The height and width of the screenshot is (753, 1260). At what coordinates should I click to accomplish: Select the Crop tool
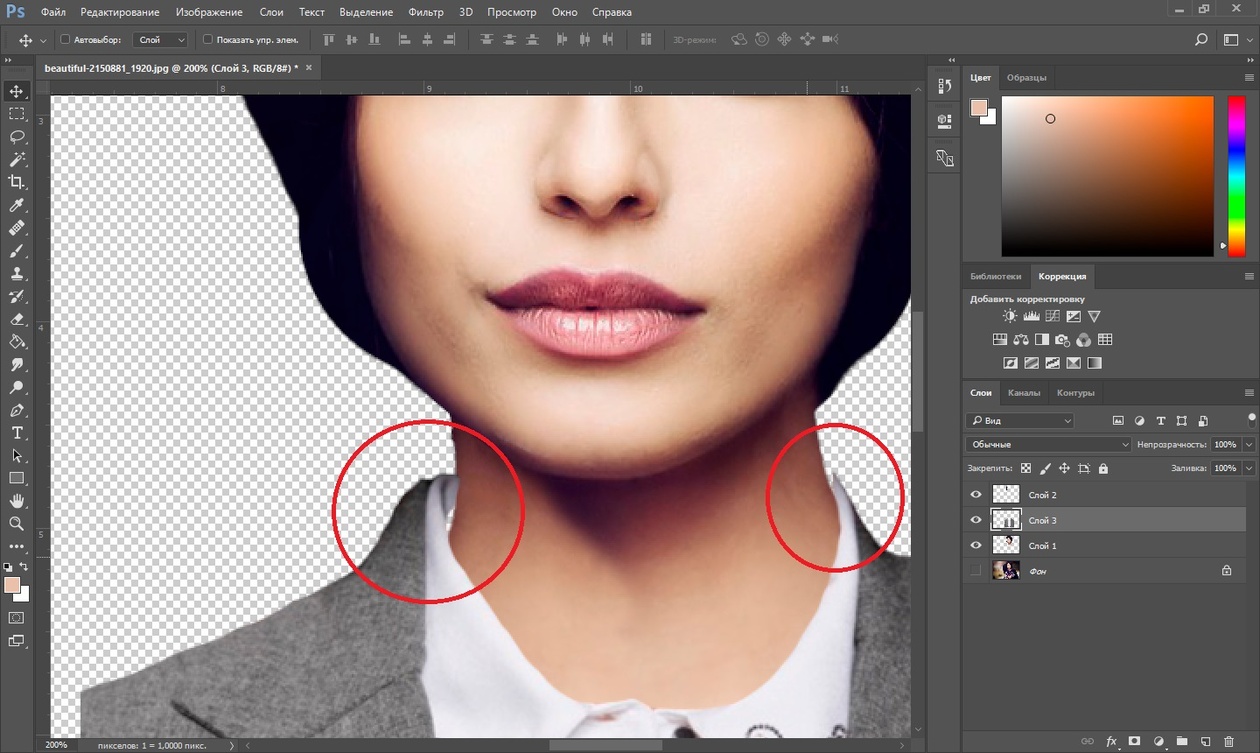click(x=17, y=182)
